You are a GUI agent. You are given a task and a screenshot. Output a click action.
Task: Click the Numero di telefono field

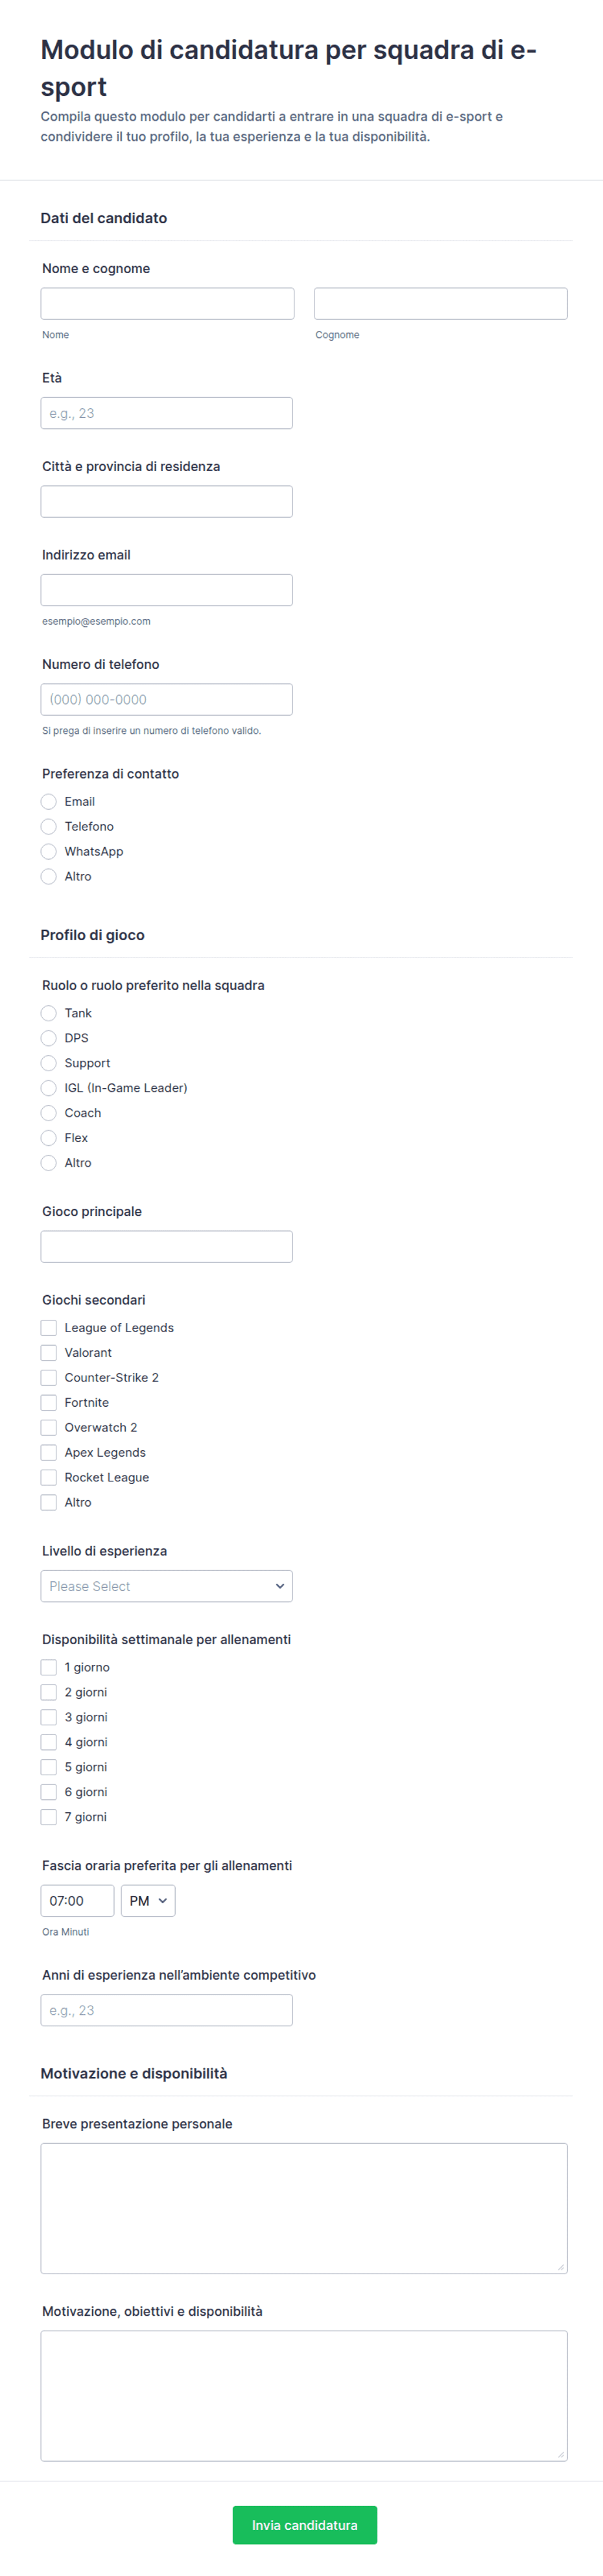(x=167, y=699)
